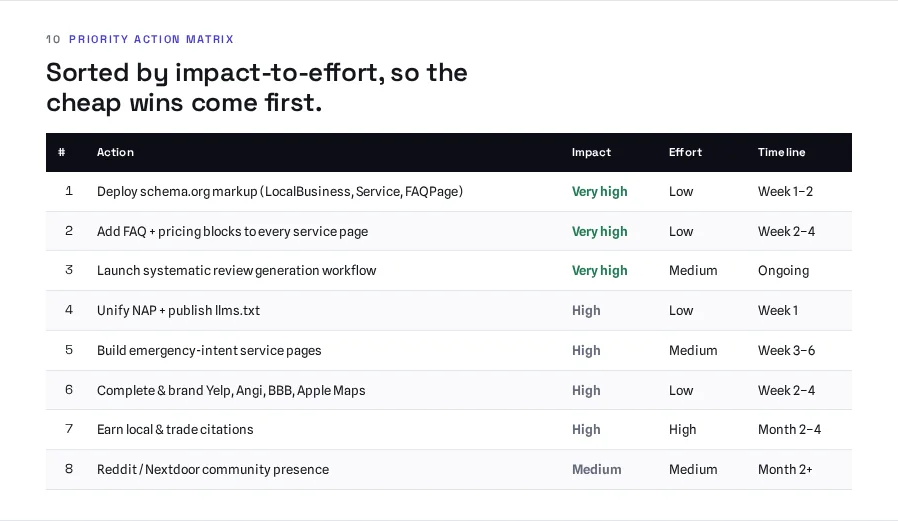Select 'Complete & brand Yelp, Angi, BBB' text
The height and width of the screenshot is (521, 898).
click(231, 390)
